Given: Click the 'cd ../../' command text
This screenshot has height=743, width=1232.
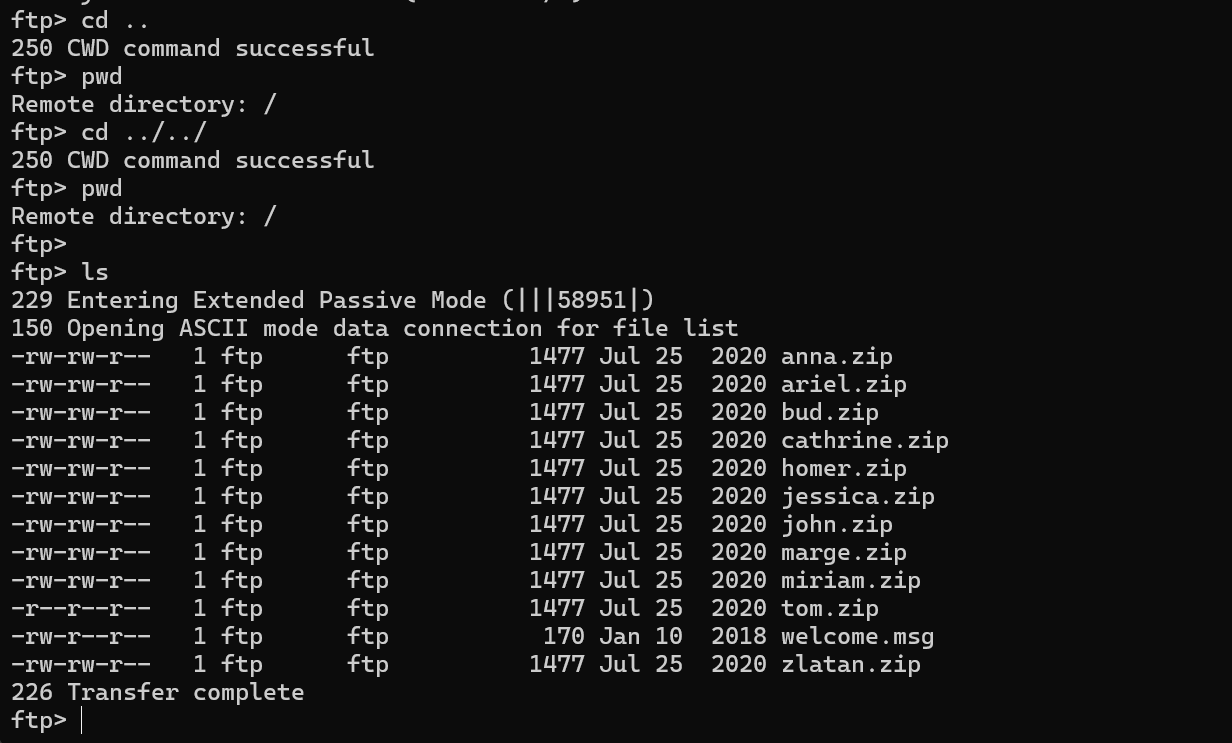Looking at the screenshot, I should (x=144, y=133).
